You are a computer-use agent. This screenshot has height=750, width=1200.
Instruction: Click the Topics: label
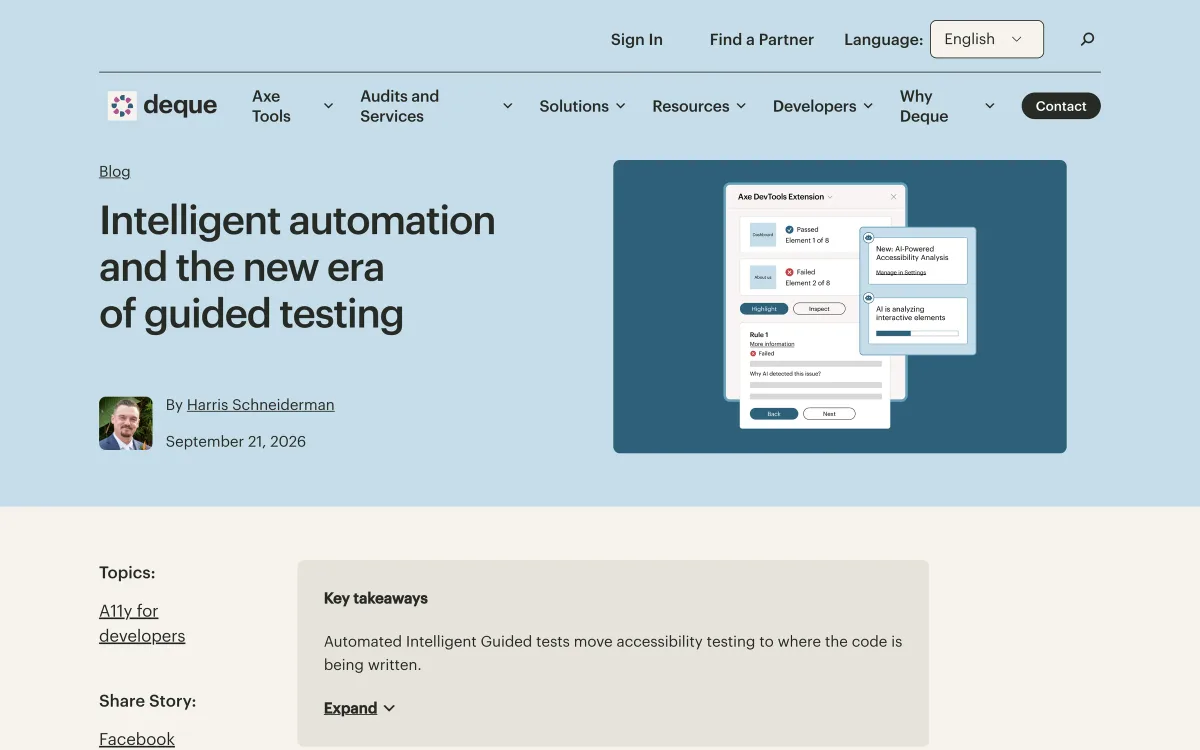point(127,573)
